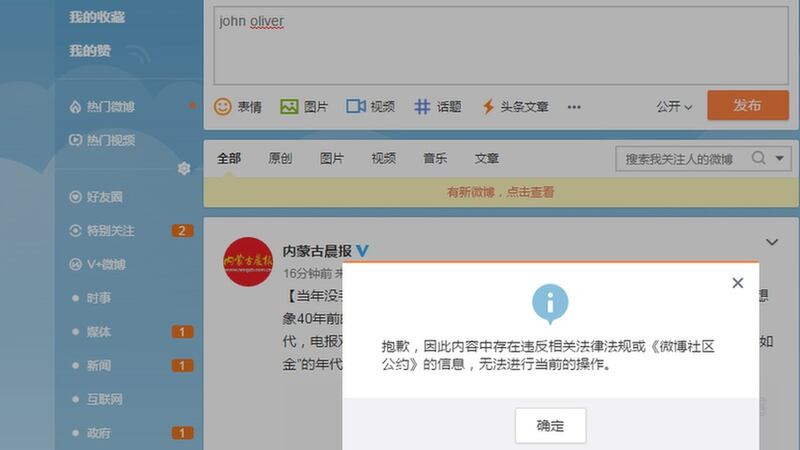Switch to 图片 feed tab

(x=332, y=159)
